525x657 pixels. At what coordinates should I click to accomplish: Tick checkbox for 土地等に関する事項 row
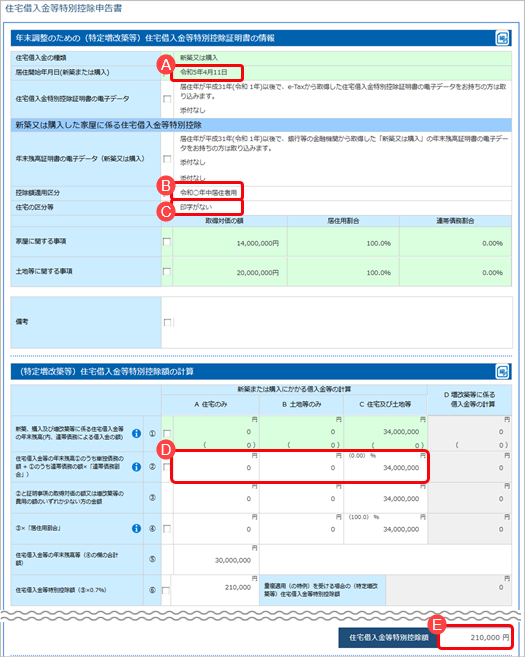click(167, 272)
